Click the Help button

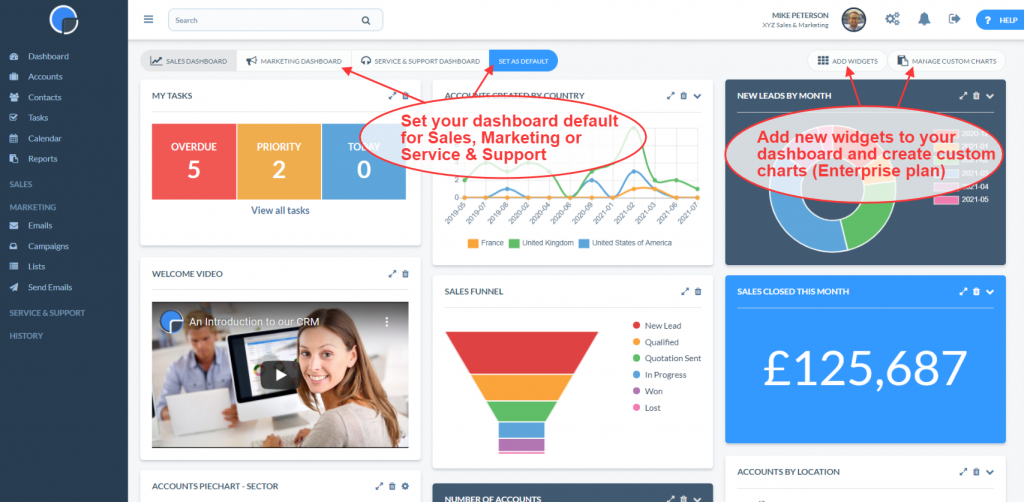click(1002, 20)
